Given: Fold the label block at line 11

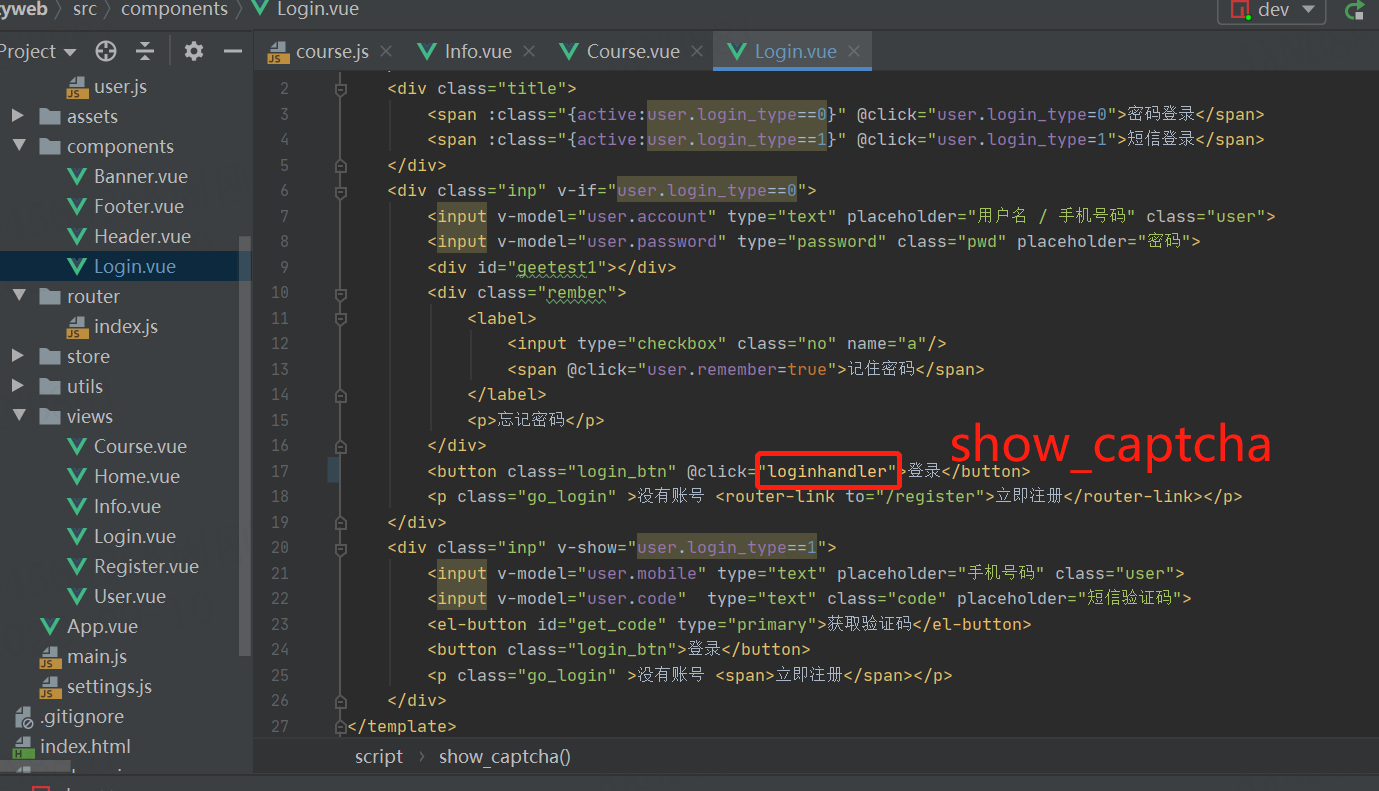Looking at the screenshot, I should [x=341, y=318].
